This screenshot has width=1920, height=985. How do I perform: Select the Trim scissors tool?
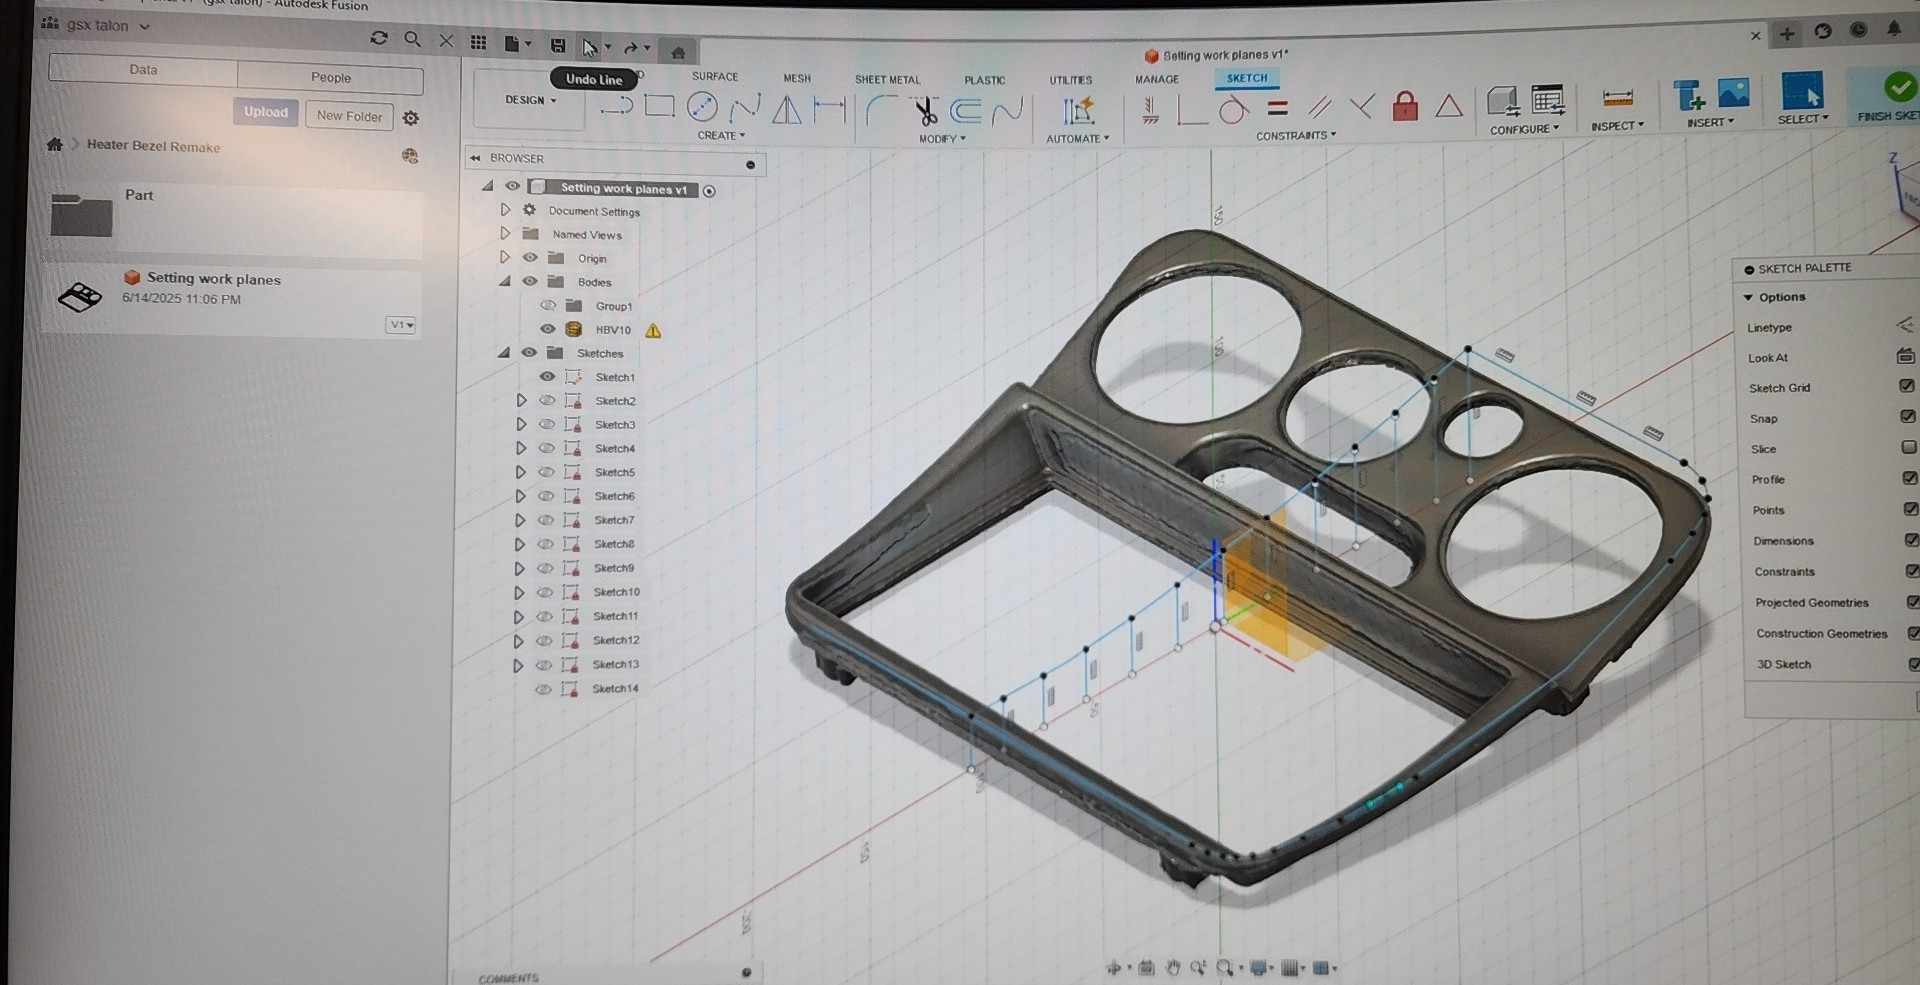(x=925, y=110)
